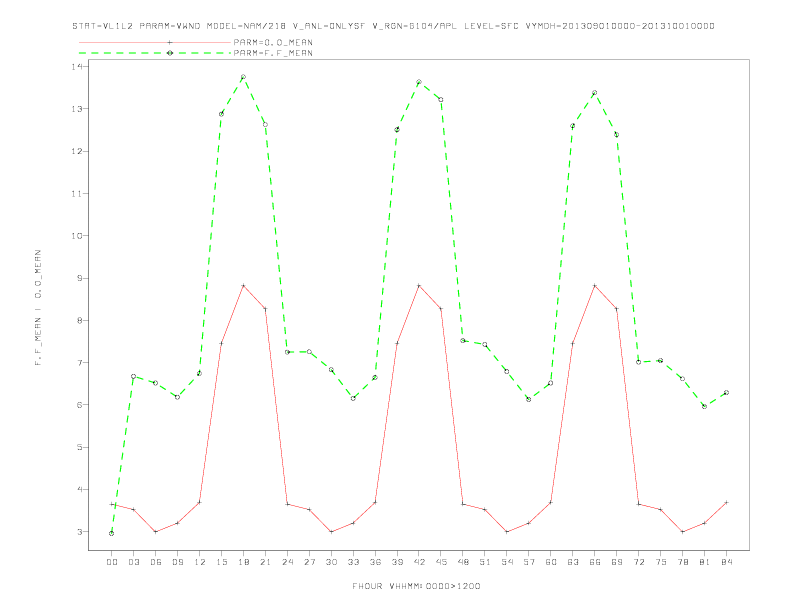
Task: Click x-axis tick label 75
Action: coord(661,562)
